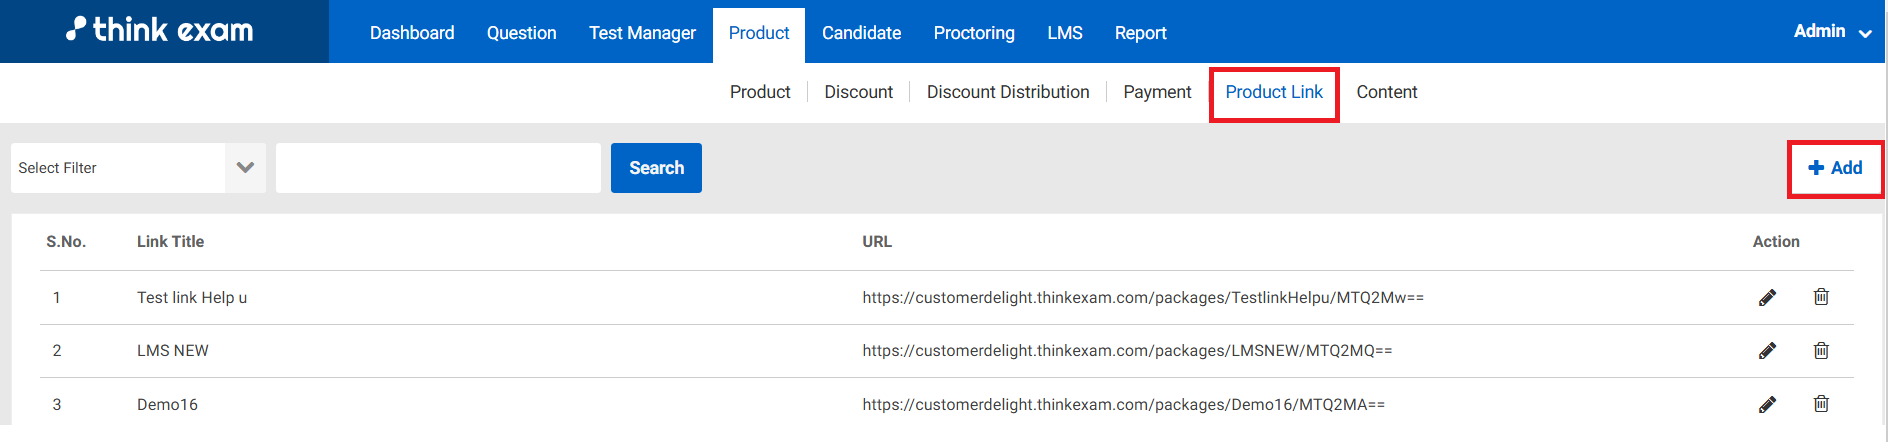Screen dimensions: 1888x442
Task: Delete the Demo16 product link
Action: (1821, 404)
